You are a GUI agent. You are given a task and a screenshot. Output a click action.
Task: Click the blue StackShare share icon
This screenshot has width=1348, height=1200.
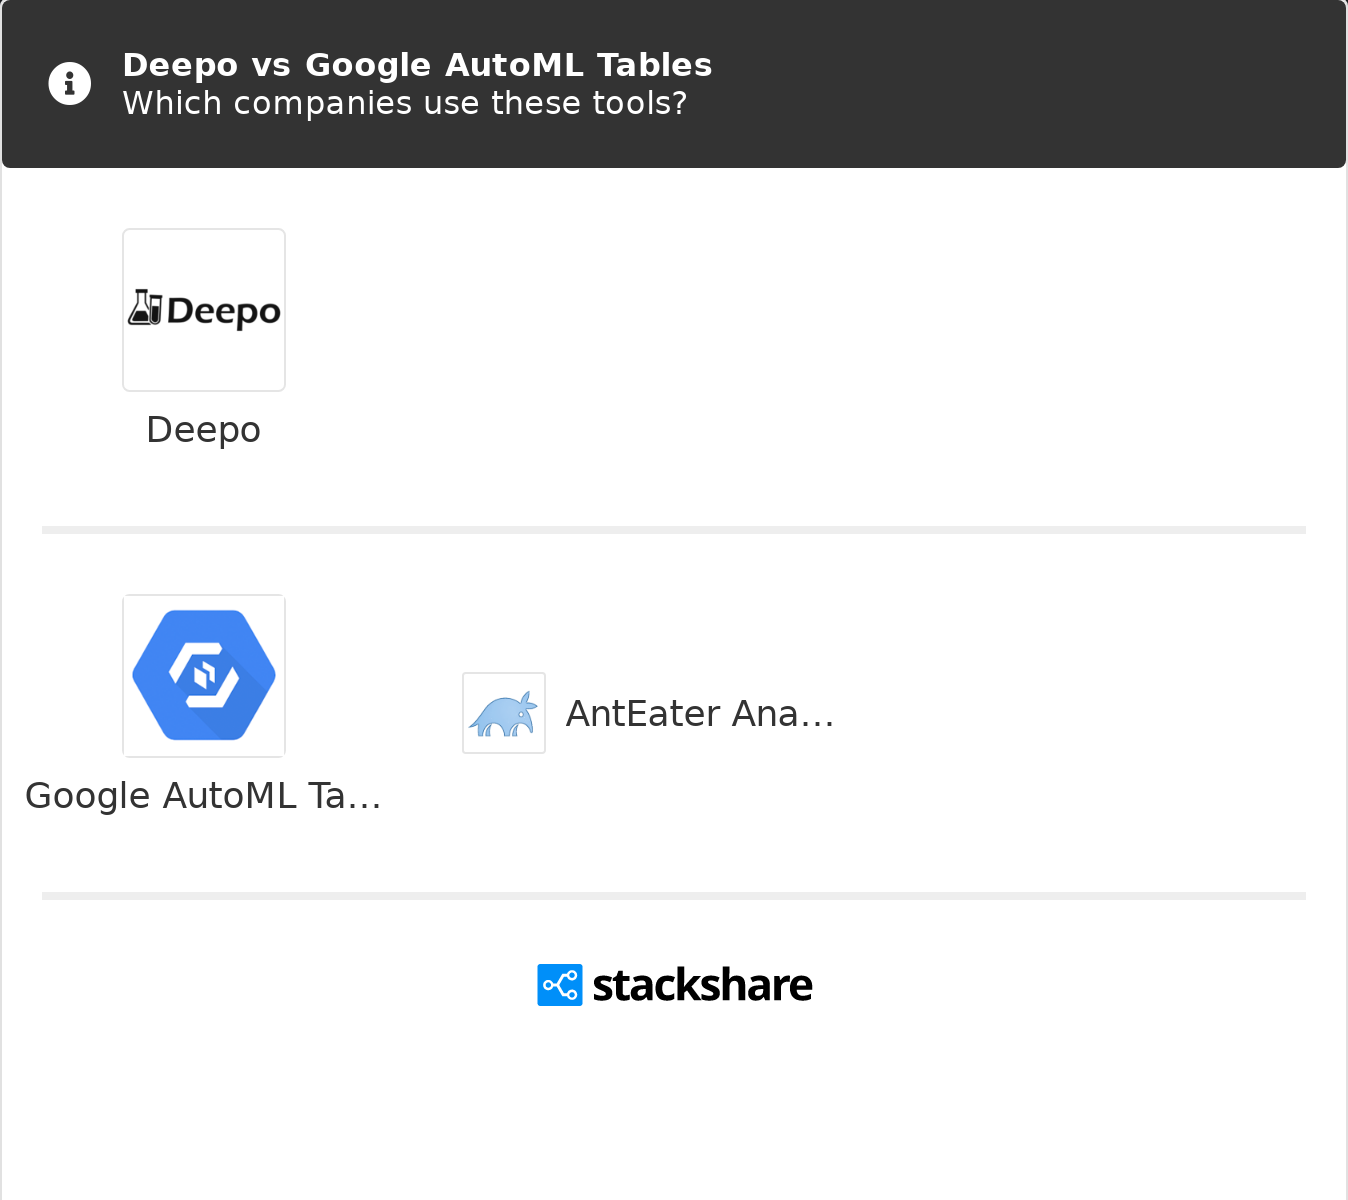point(560,985)
